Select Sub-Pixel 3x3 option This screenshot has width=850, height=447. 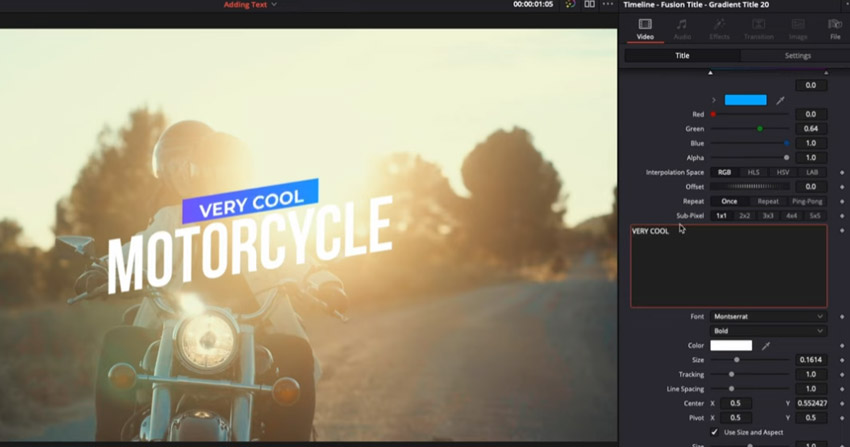click(x=768, y=216)
